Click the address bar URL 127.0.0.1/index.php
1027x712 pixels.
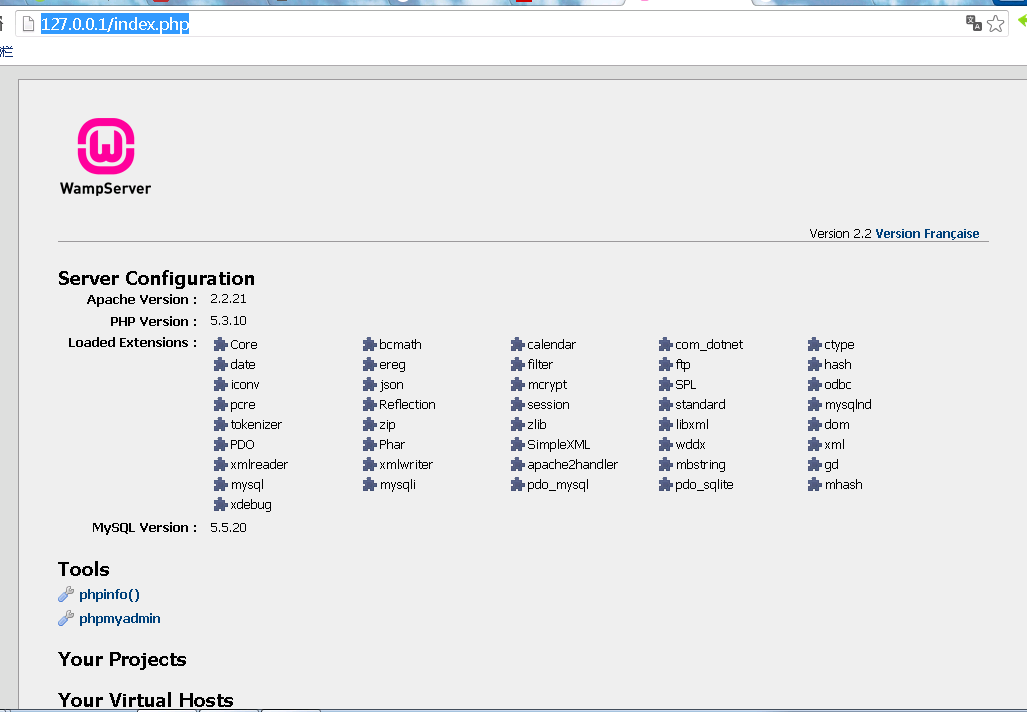coord(115,24)
